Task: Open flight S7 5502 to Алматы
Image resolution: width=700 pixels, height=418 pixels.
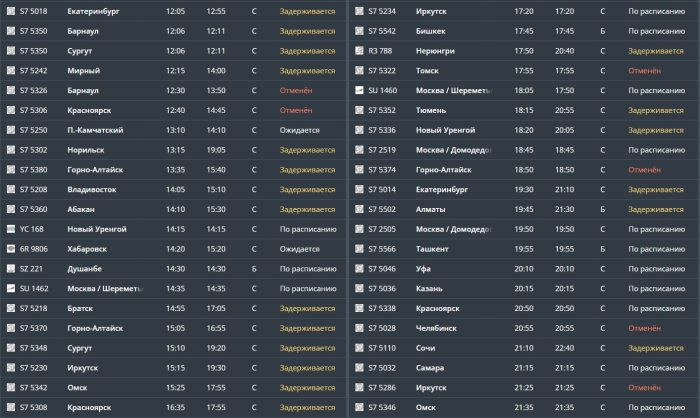Action: [x=382, y=209]
